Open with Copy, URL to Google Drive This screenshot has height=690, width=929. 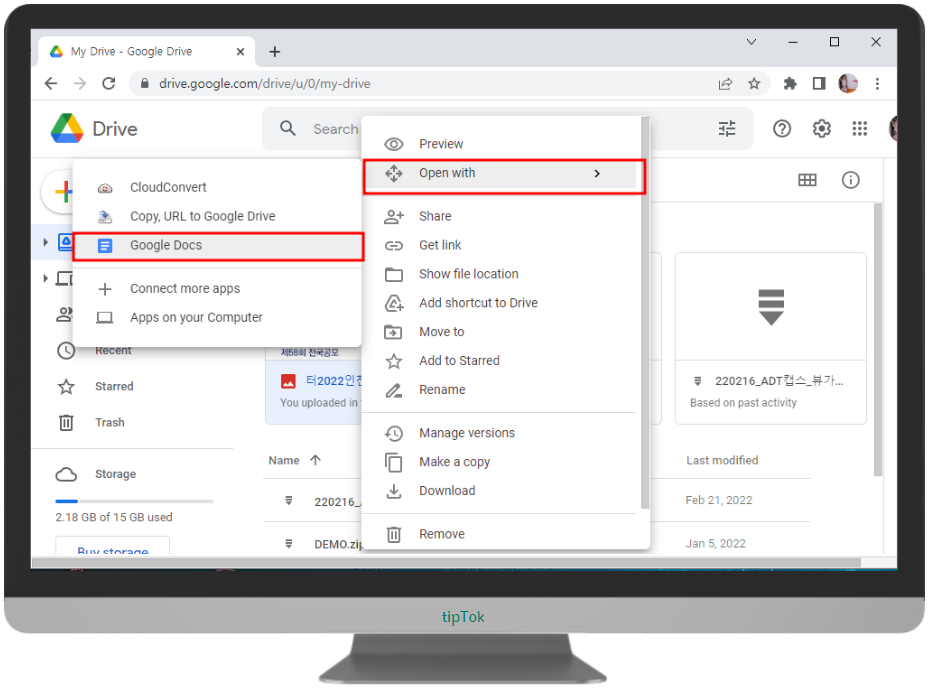(x=217, y=217)
